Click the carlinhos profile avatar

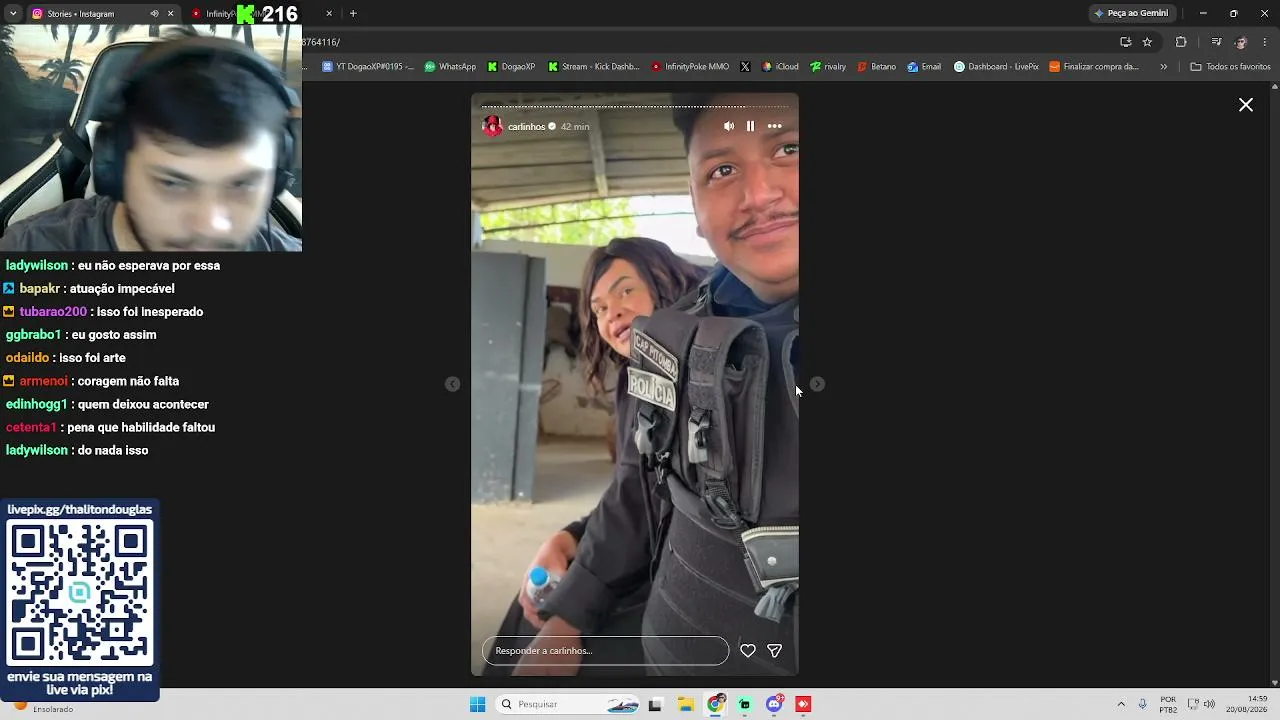coord(492,126)
